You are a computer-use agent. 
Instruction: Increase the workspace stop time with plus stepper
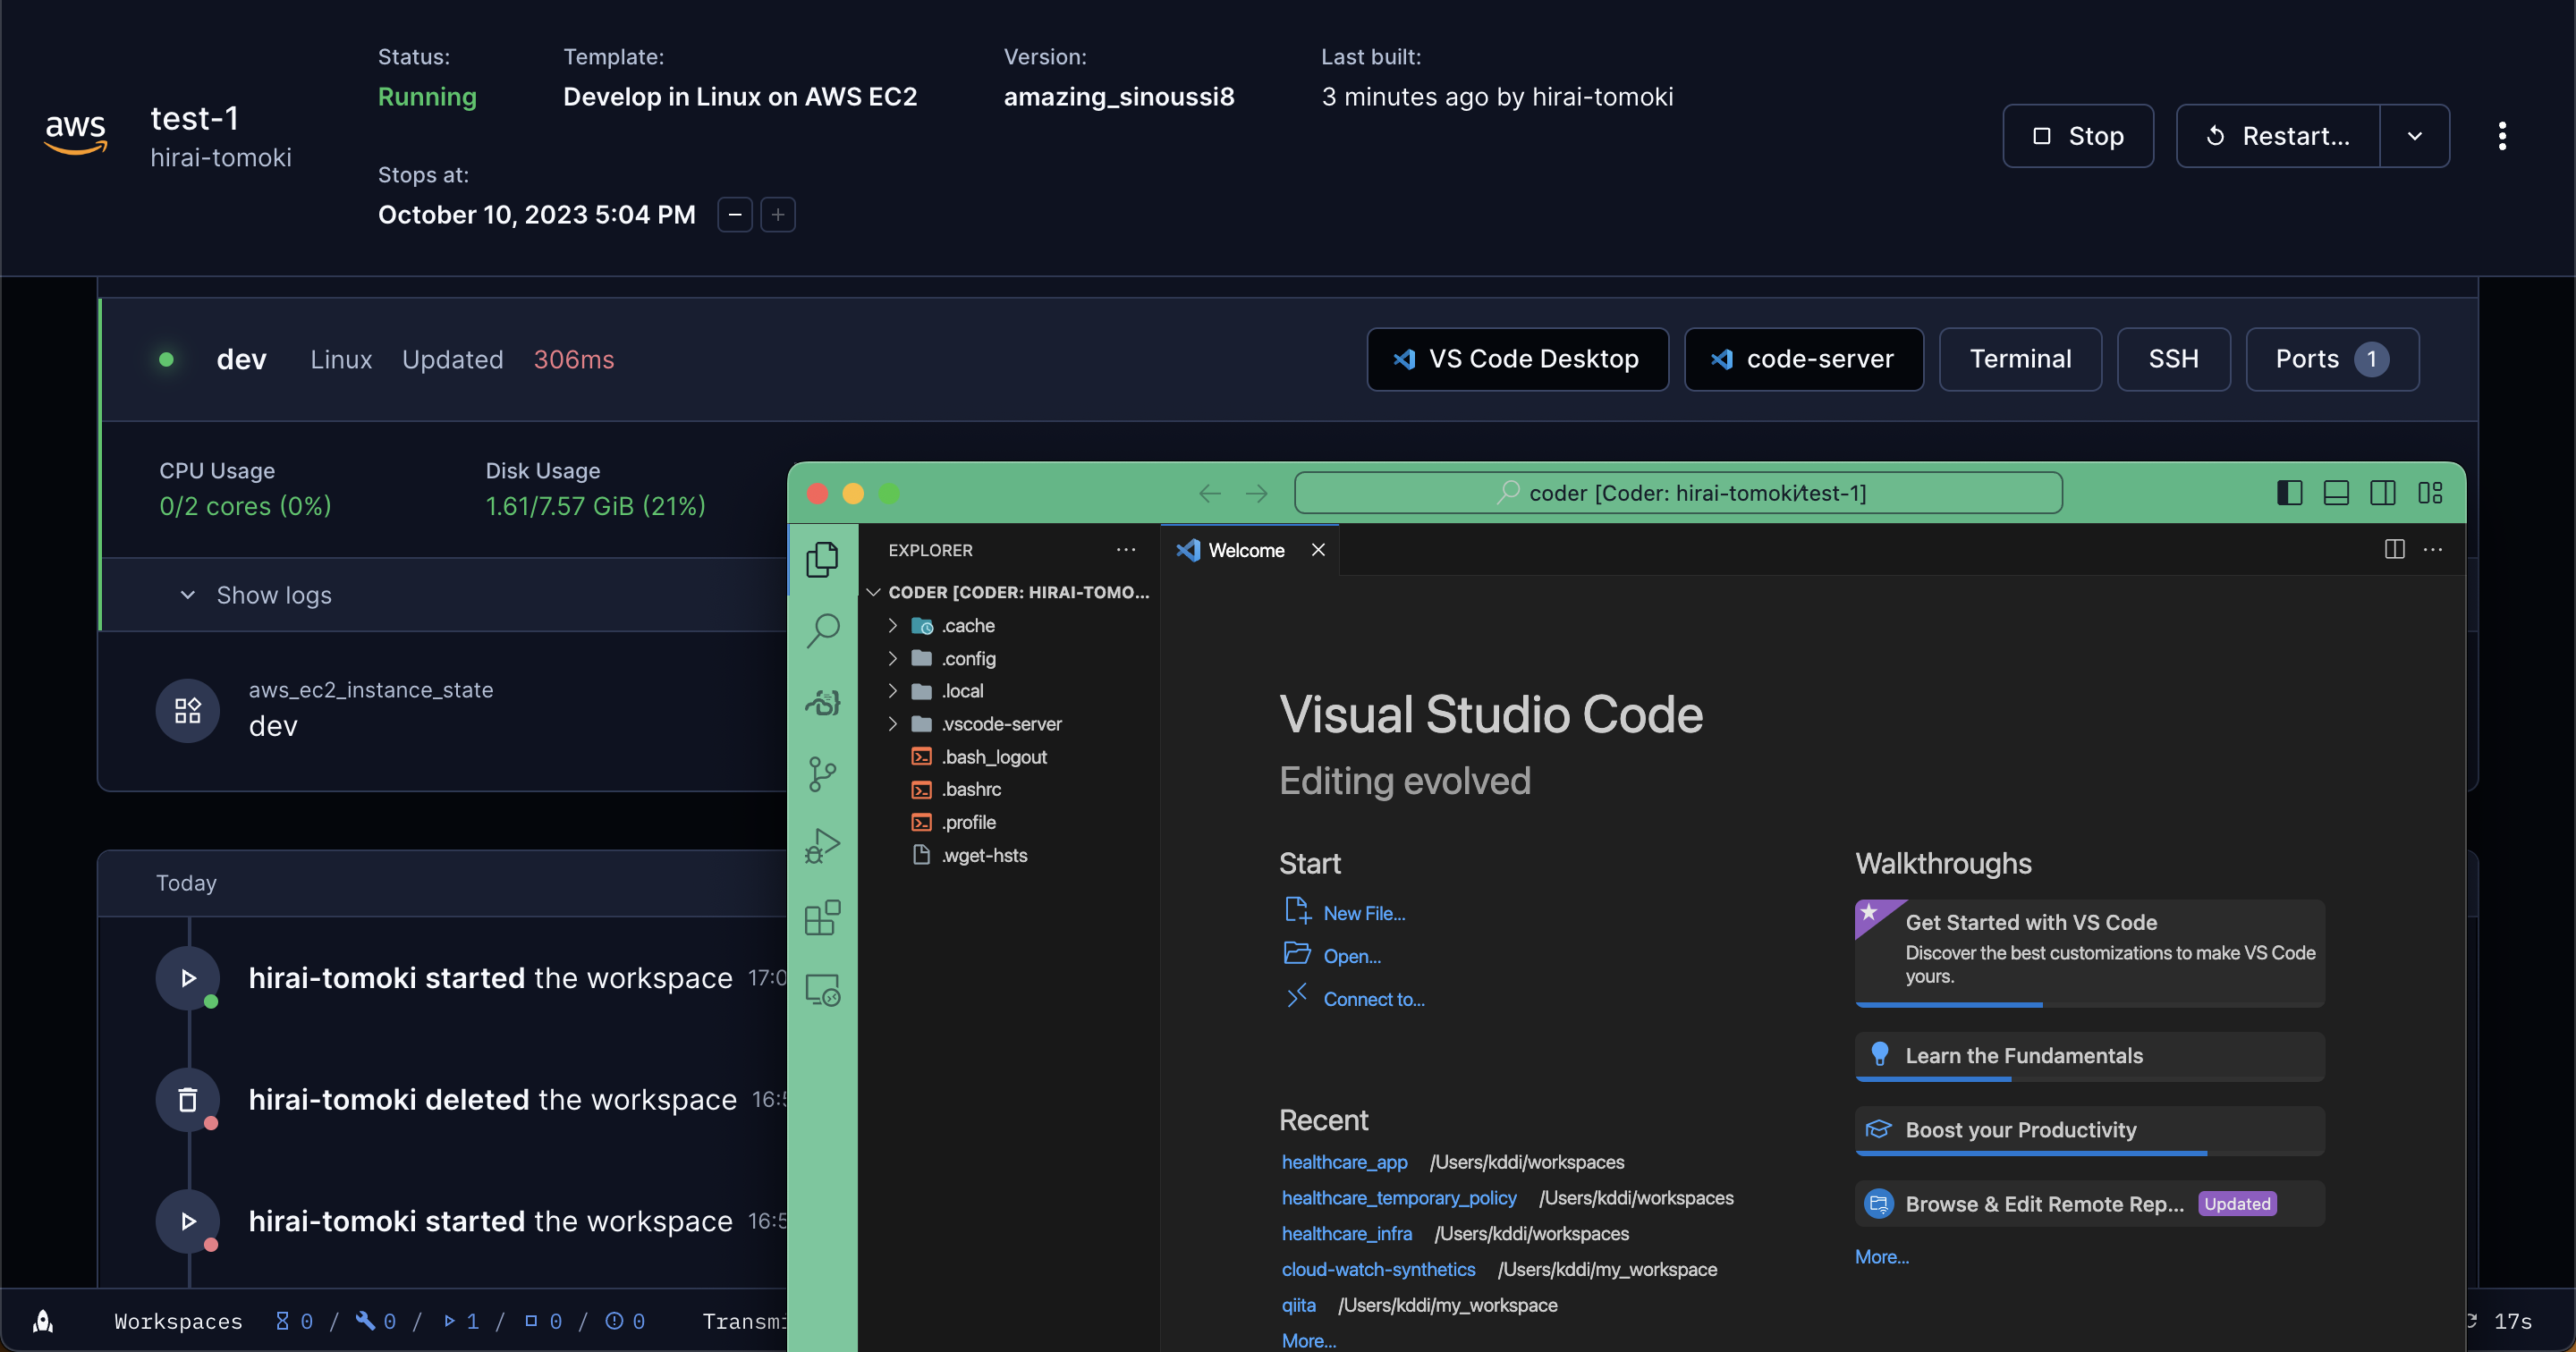pyautogui.click(x=778, y=214)
